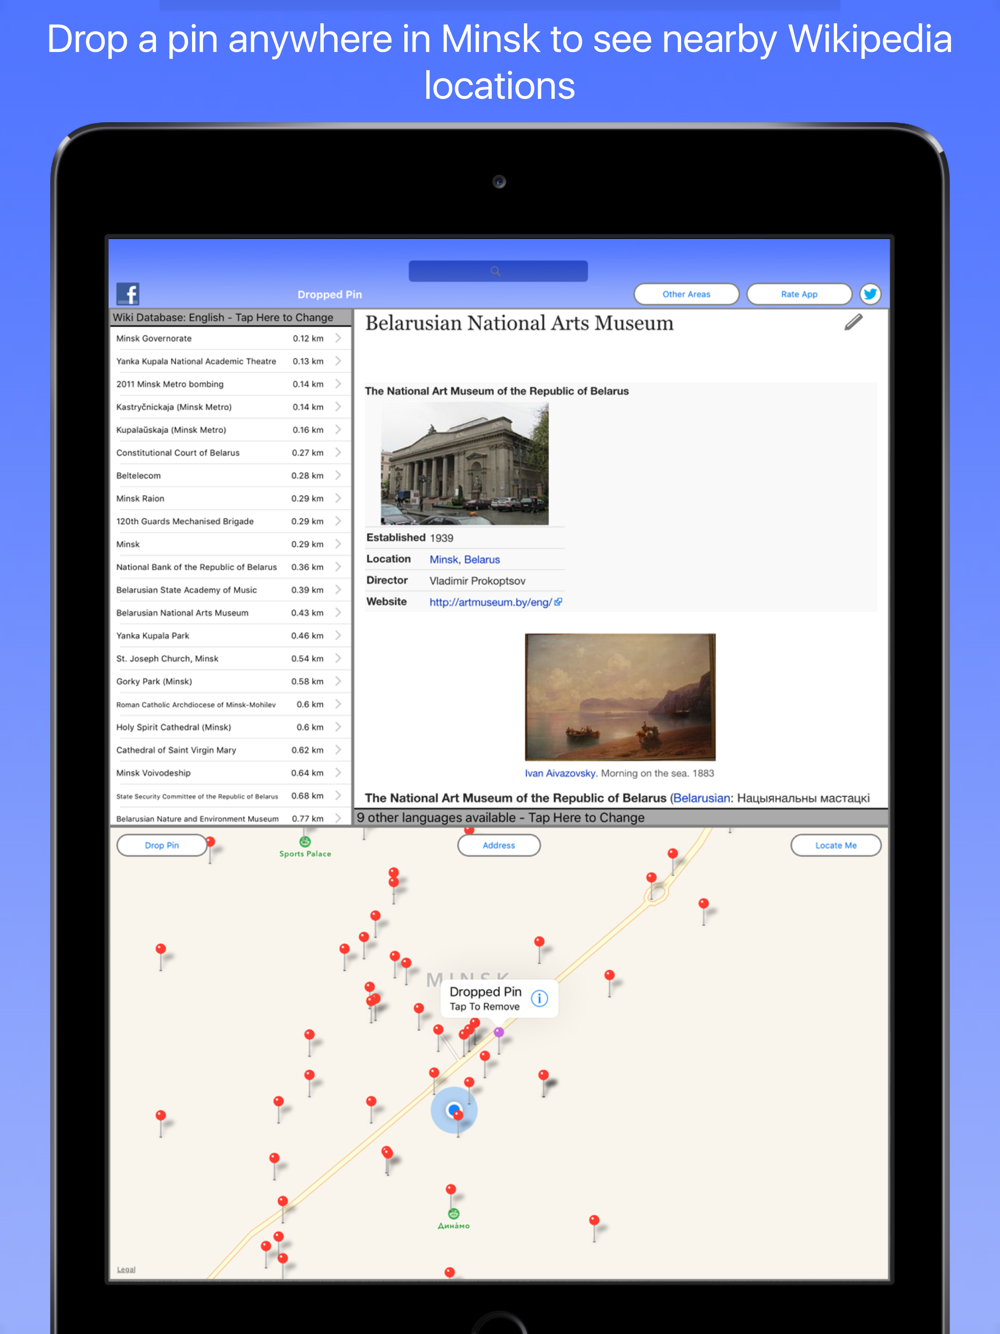Follow the Minsk location link
Image resolution: width=1000 pixels, height=1334 pixels.
tap(444, 560)
